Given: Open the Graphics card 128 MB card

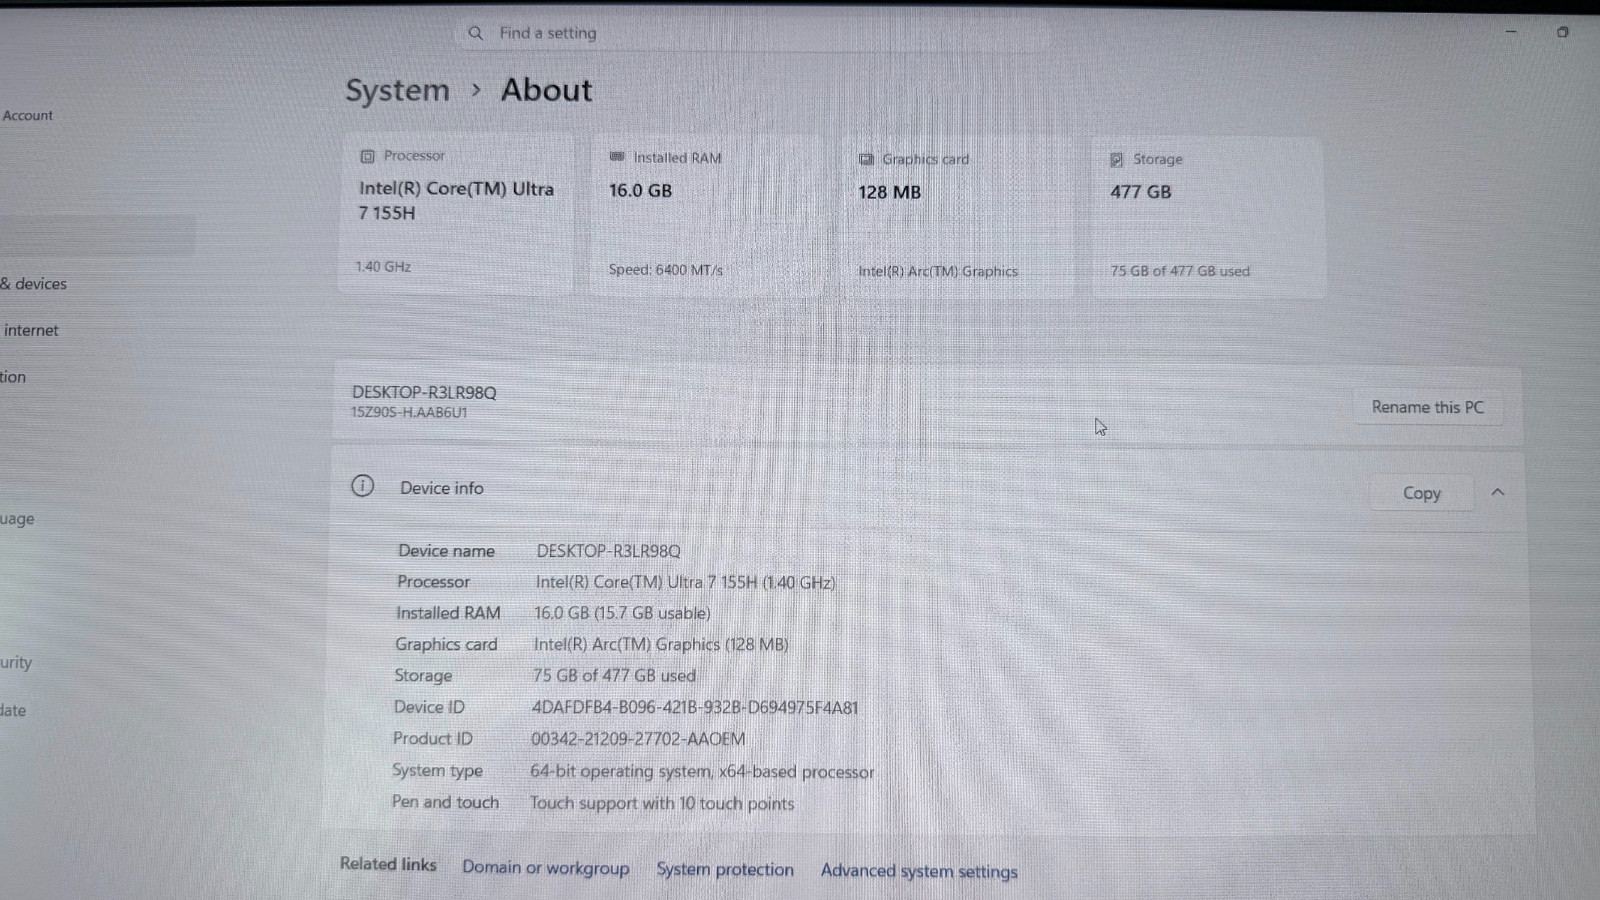Looking at the screenshot, I should click(x=957, y=216).
